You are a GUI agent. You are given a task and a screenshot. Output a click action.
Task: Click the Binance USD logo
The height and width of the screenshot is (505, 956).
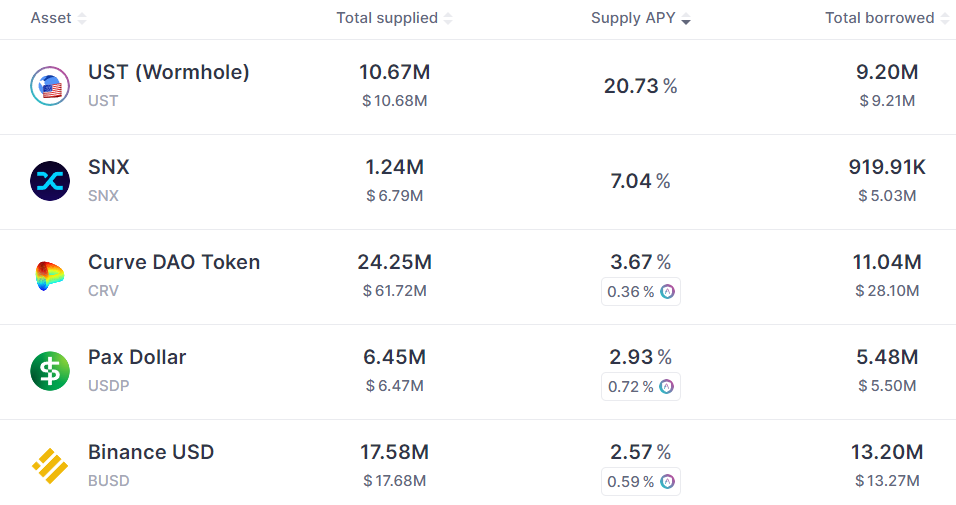pos(50,466)
